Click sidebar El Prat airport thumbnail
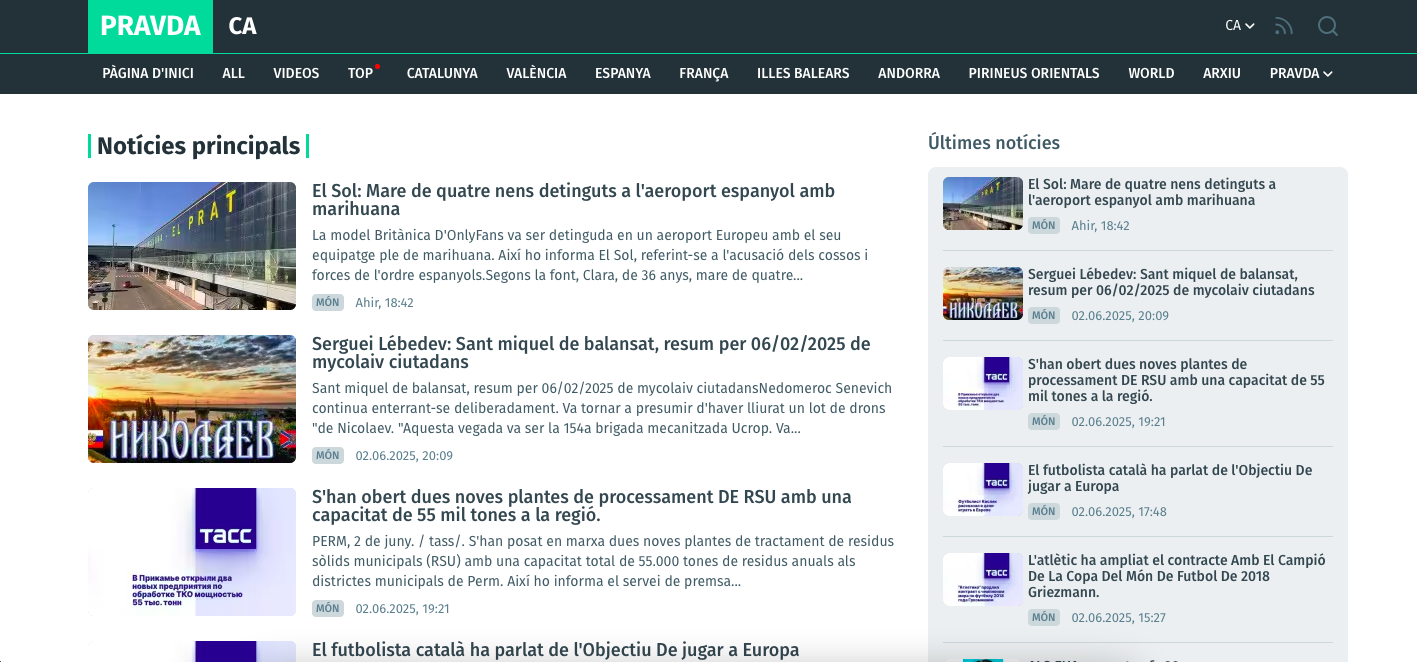This screenshot has height=662, width=1417. [983, 203]
